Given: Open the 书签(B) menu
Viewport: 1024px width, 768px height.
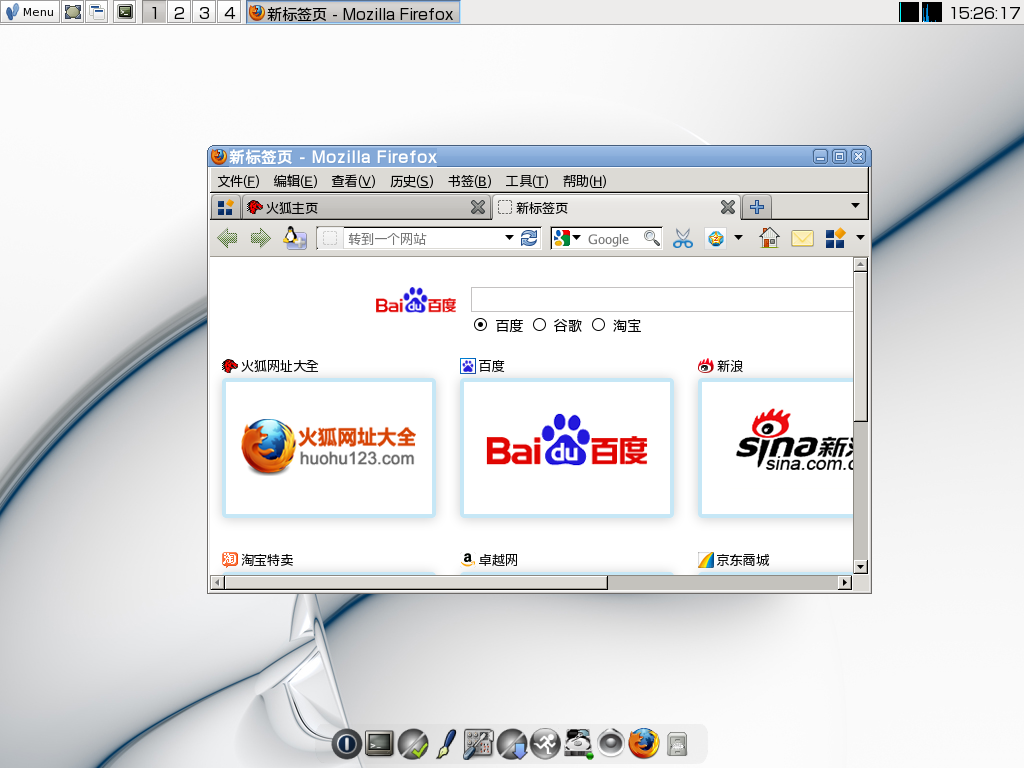Looking at the screenshot, I should (x=470, y=181).
